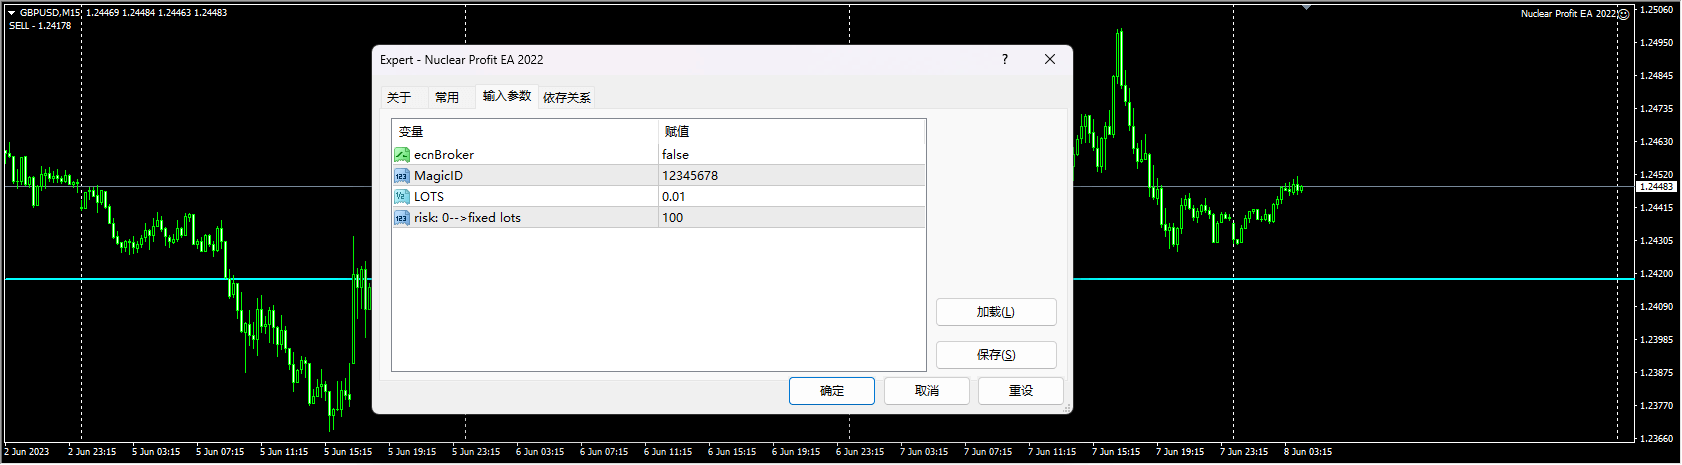Viewport: 1682px width, 465px height.
Task: Select the LOTS variable name
Action: point(429,197)
